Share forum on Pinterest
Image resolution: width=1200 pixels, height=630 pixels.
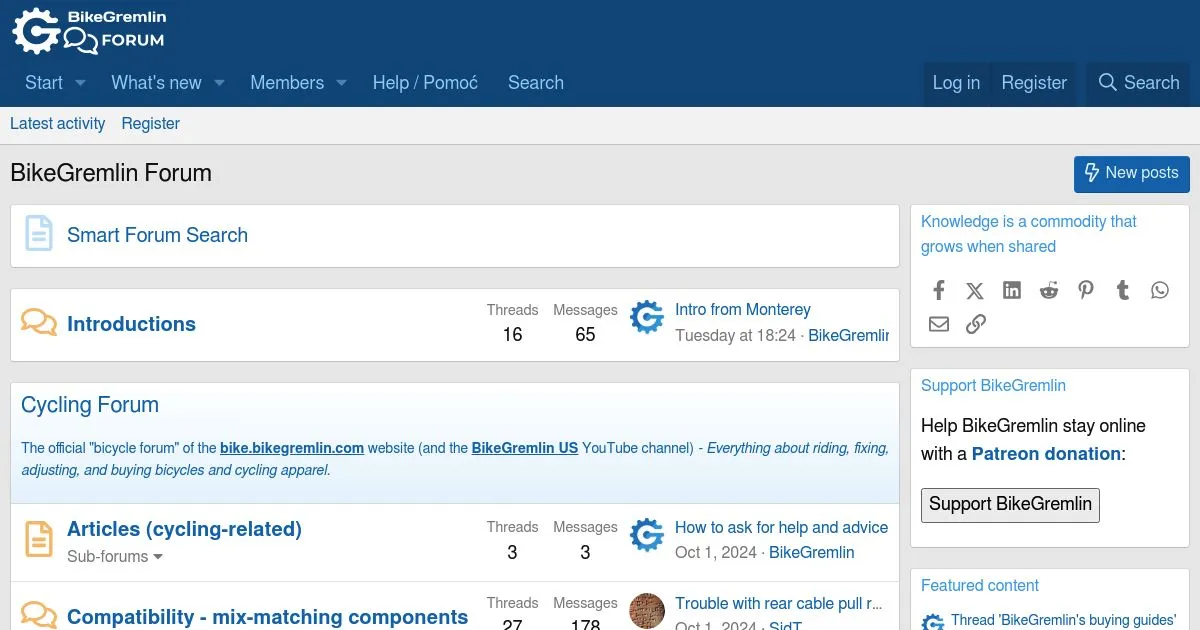[1086, 290]
